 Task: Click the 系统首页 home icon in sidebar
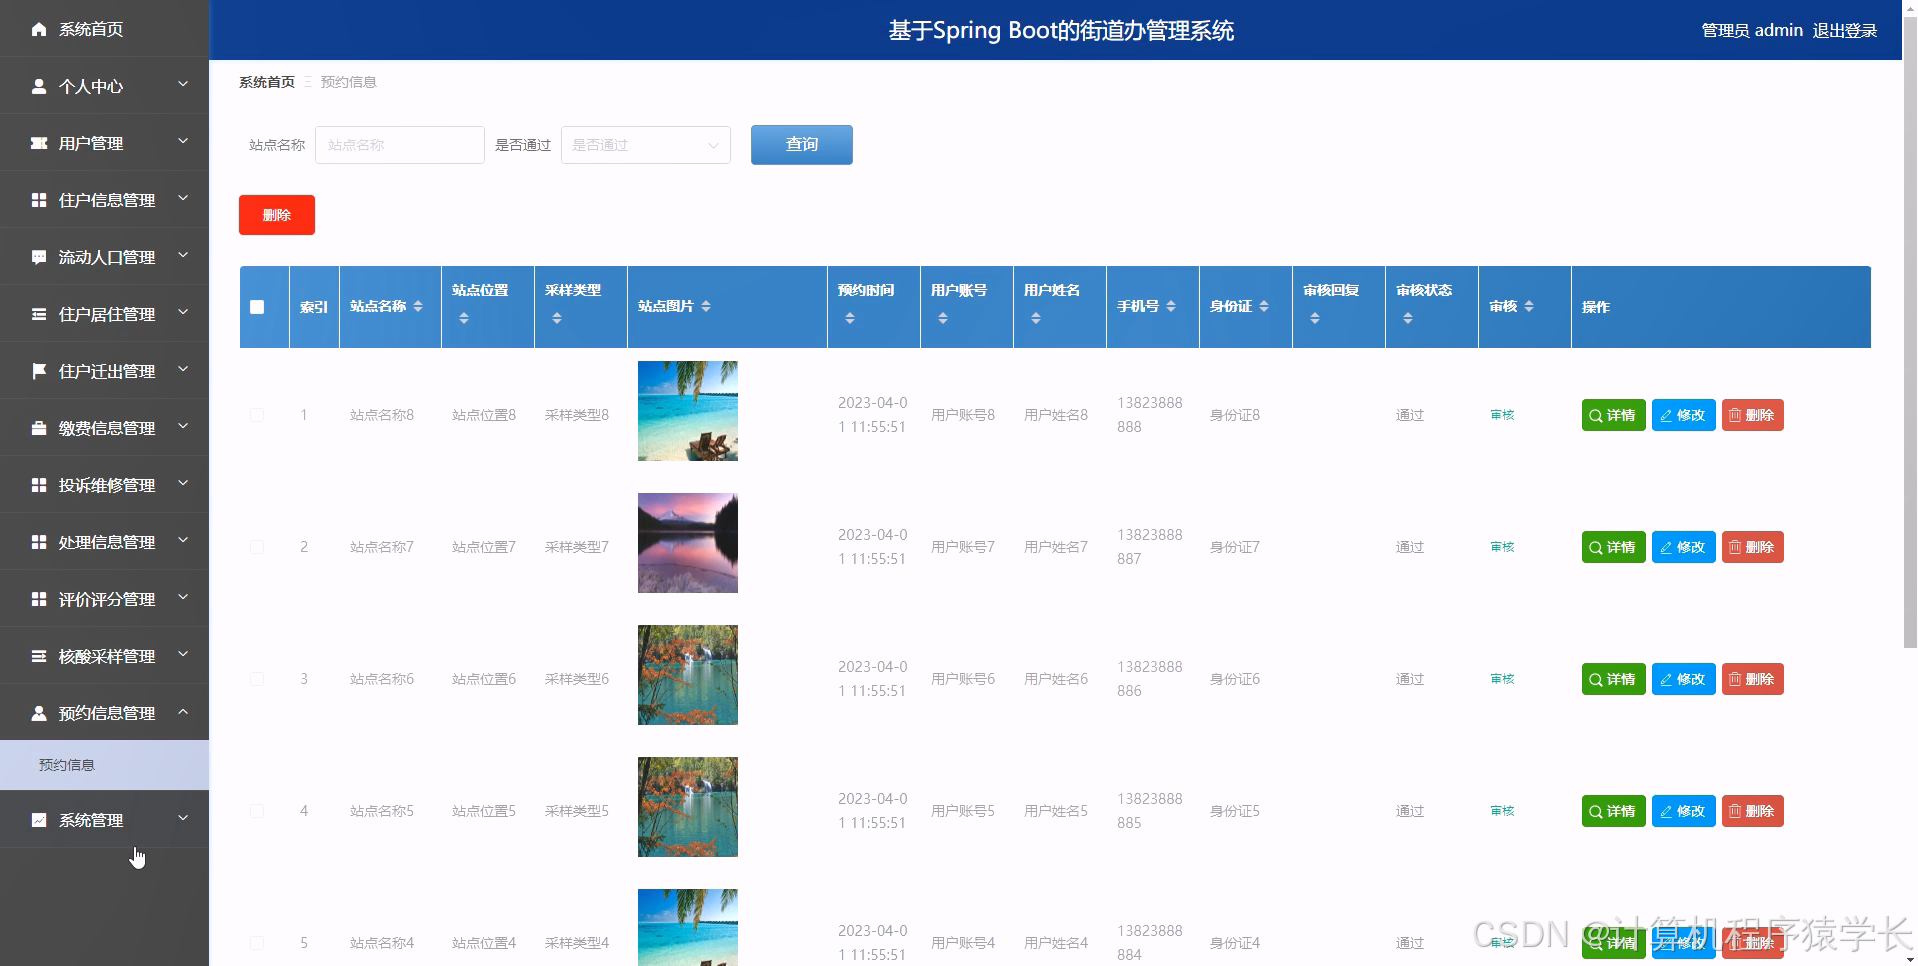coord(39,29)
